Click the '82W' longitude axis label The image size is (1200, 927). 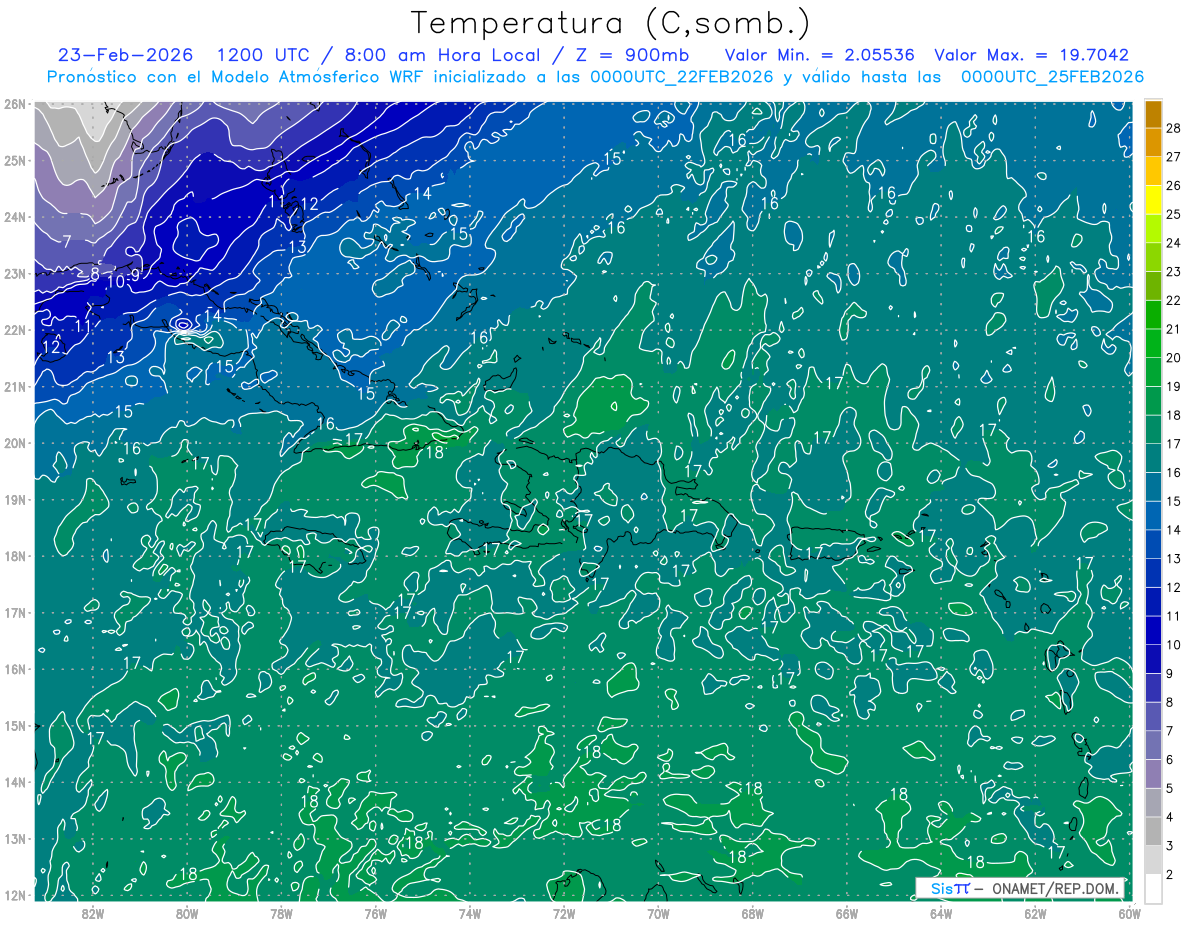tap(93, 913)
